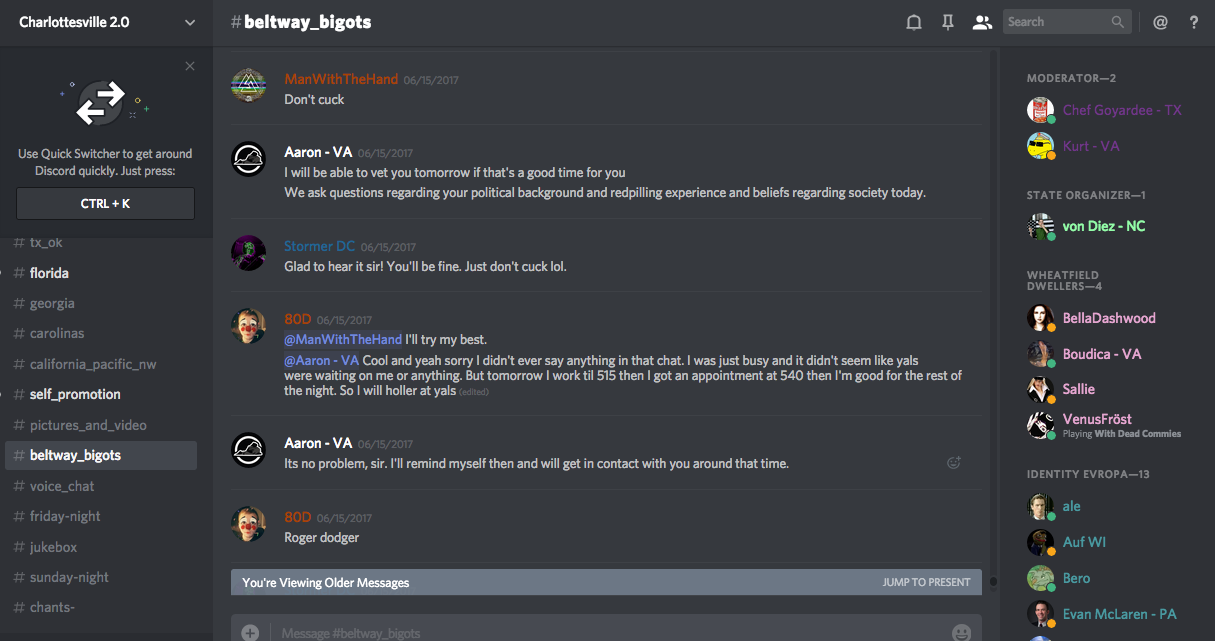Viewport: 1215px width, 641px height.
Task: Click the add reaction smiley on Aaron's message
Action: (954, 462)
